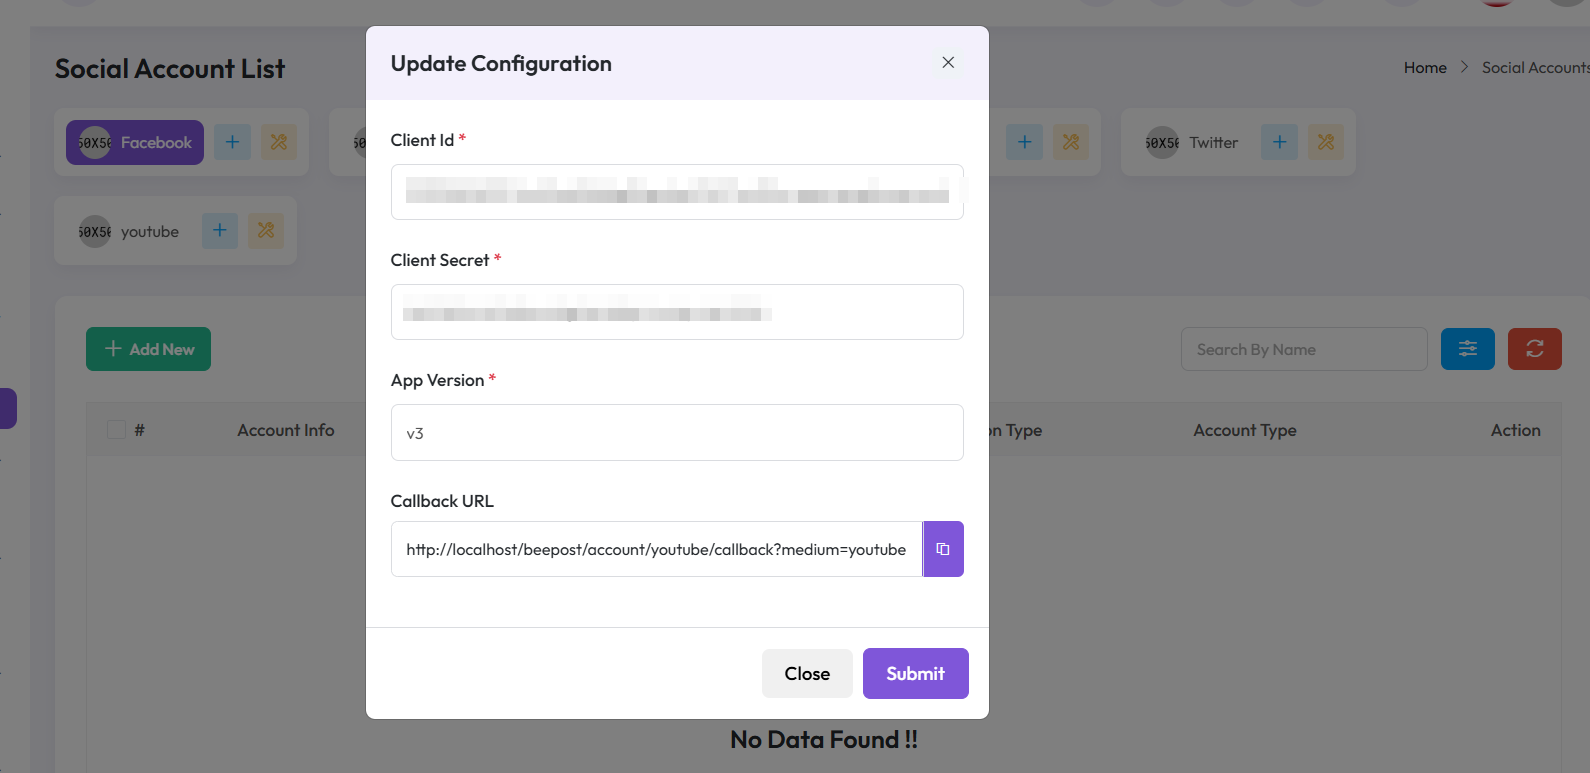1590x773 pixels.
Task: Select the Facebook platform tab
Action: pyautogui.click(x=135, y=142)
